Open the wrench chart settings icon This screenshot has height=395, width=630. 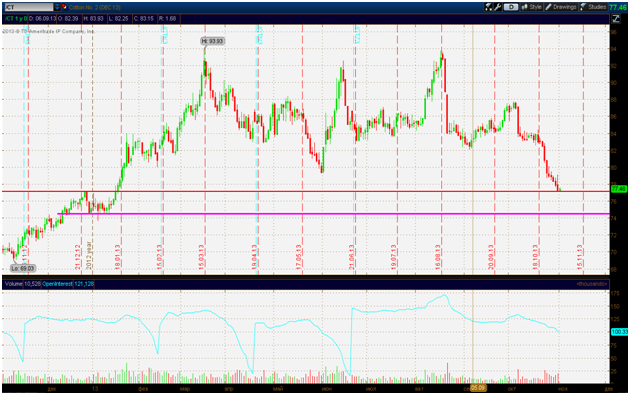click(497, 7)
